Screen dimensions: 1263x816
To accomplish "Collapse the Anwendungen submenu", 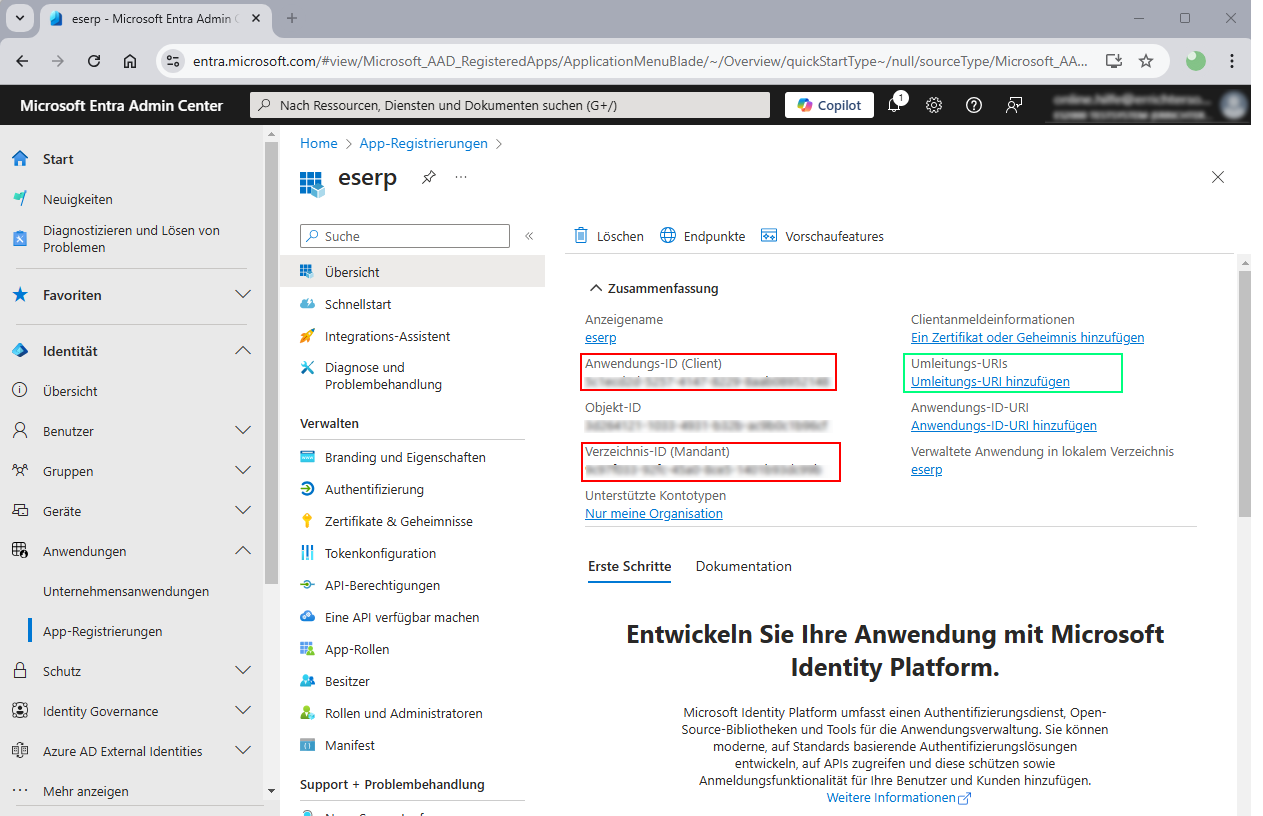I will click(x=243, y=551).
